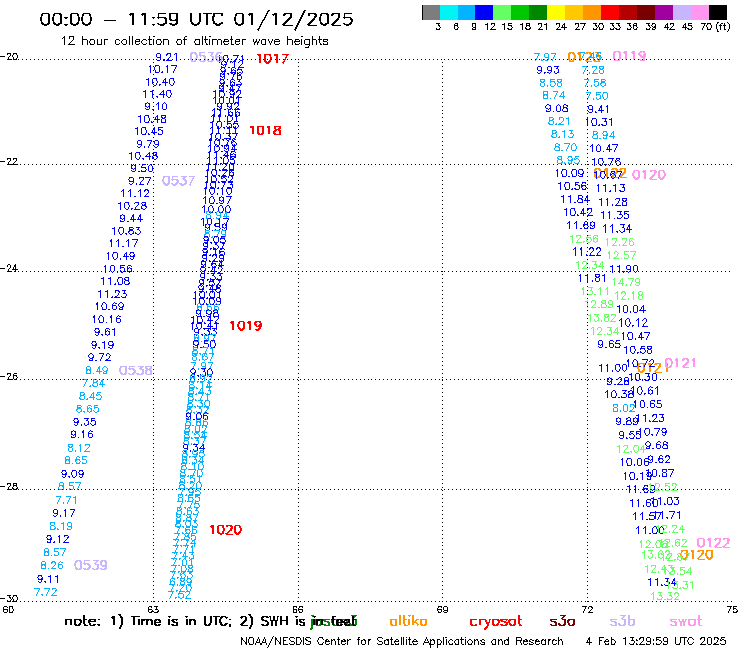The height and width of the screenshot is (650, 740).
Task: Select the dark red 's3a' legend label
Action: tap(562, 621)
